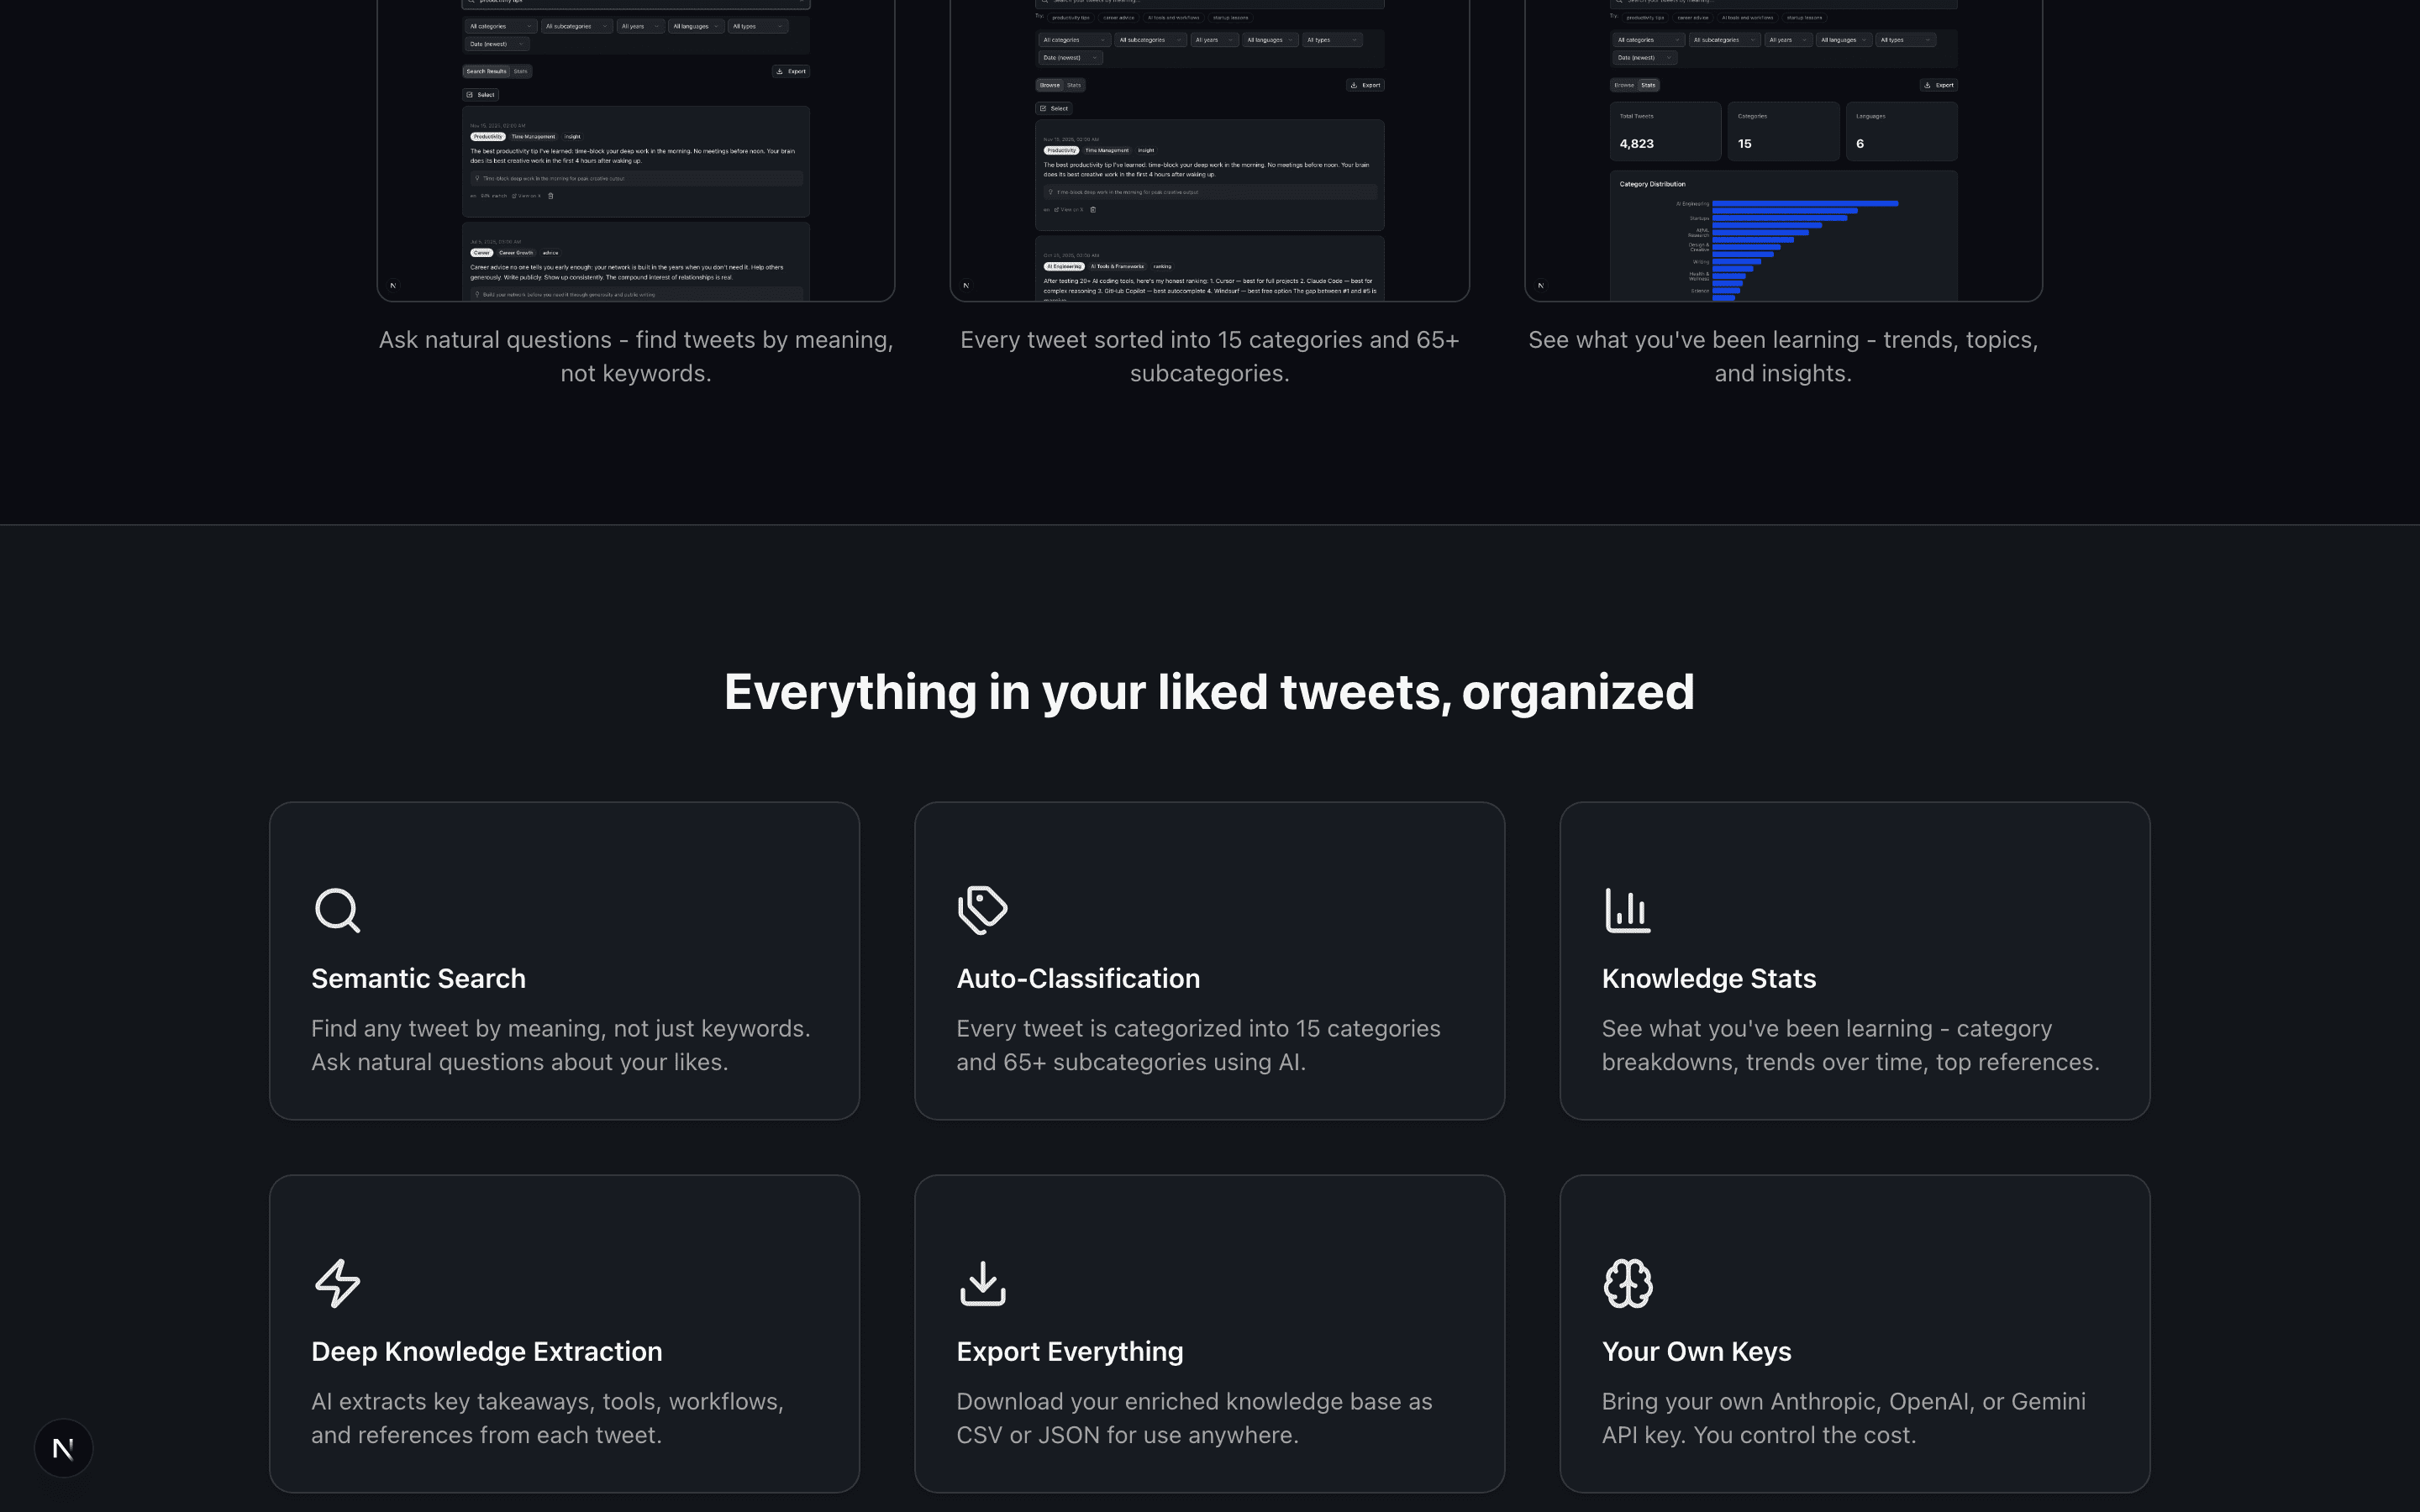
Task: Click the Auto-Classification tag icon
Action: [x=983, y=910]
